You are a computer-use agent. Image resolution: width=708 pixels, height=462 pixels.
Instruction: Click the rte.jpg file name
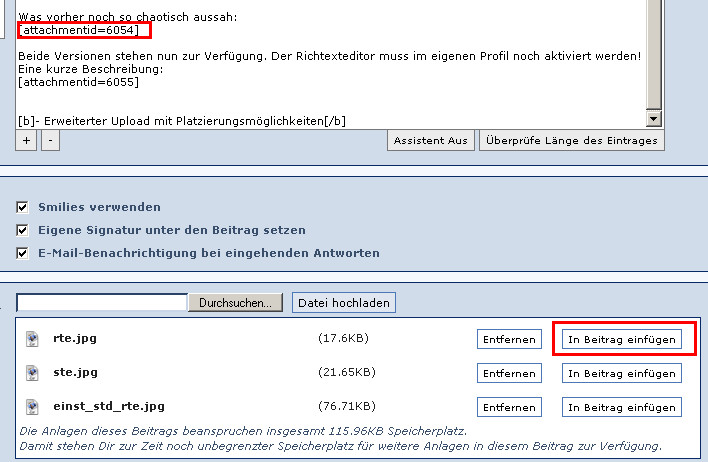pyautogui.click(x=75, y=338)
